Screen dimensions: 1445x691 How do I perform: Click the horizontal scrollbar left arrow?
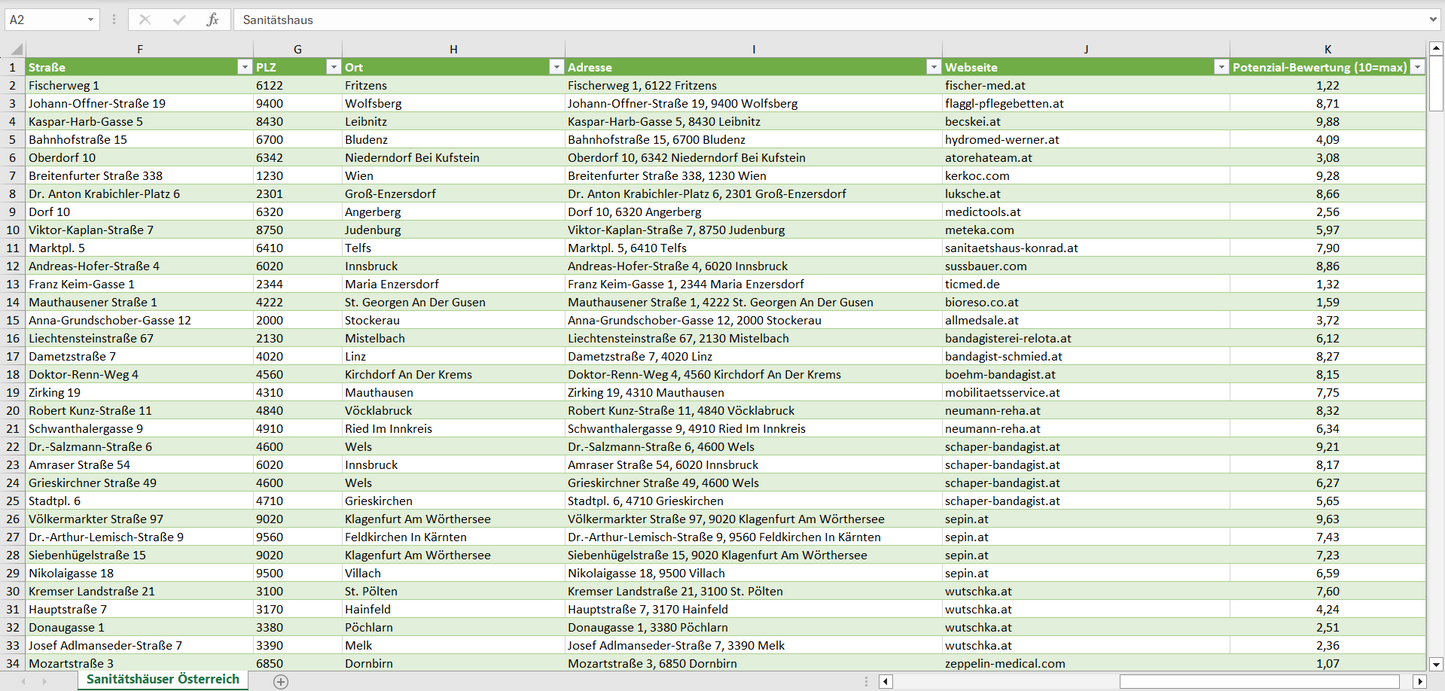pyautogui.click(x=886, y=681)
